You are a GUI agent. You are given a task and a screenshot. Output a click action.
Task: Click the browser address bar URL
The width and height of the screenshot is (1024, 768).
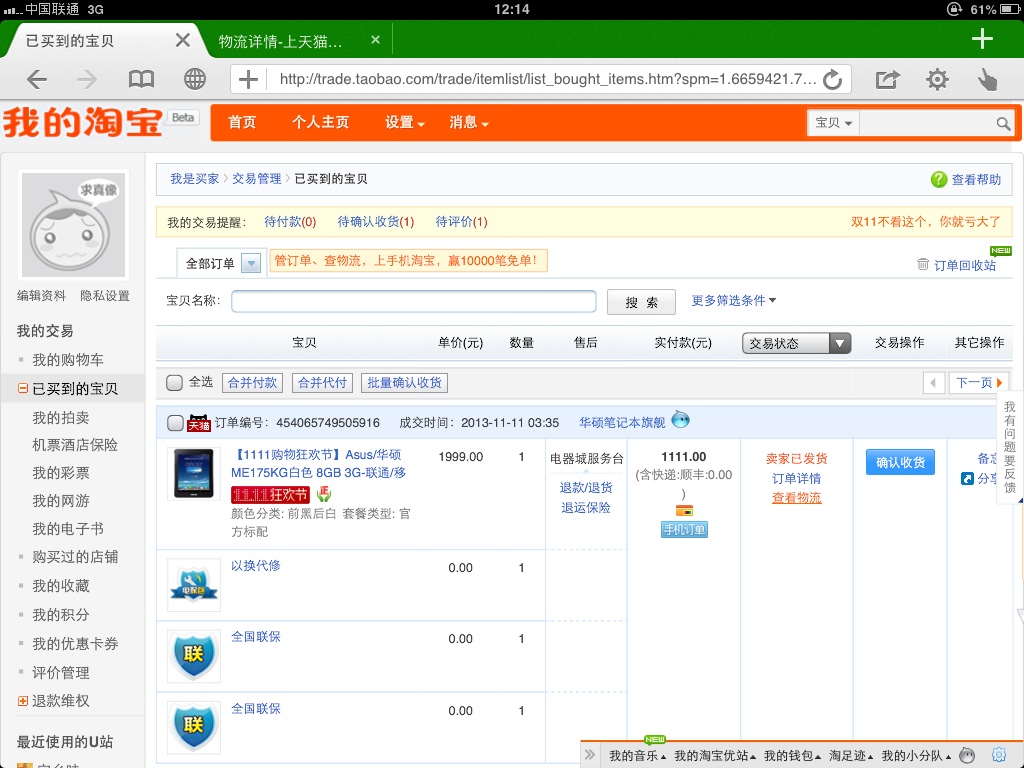tap(547, 80)
